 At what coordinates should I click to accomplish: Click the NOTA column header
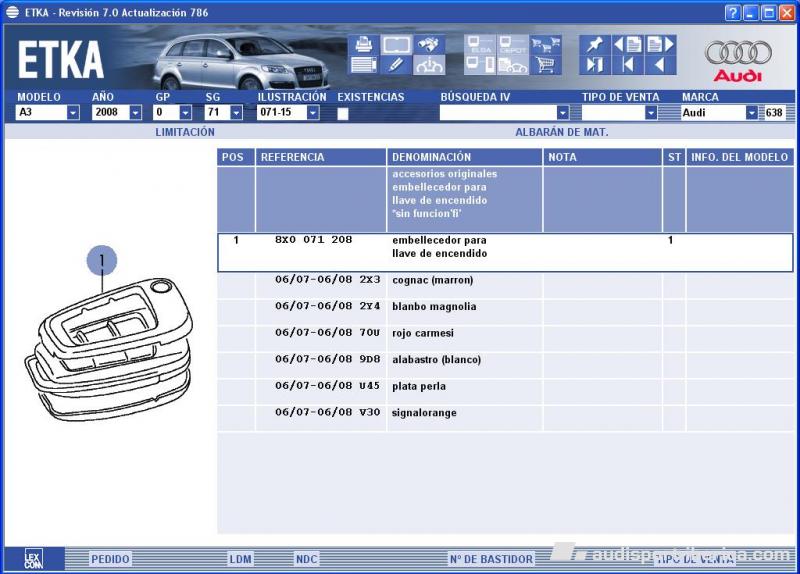pyautogui.click(x=602, y=157)
